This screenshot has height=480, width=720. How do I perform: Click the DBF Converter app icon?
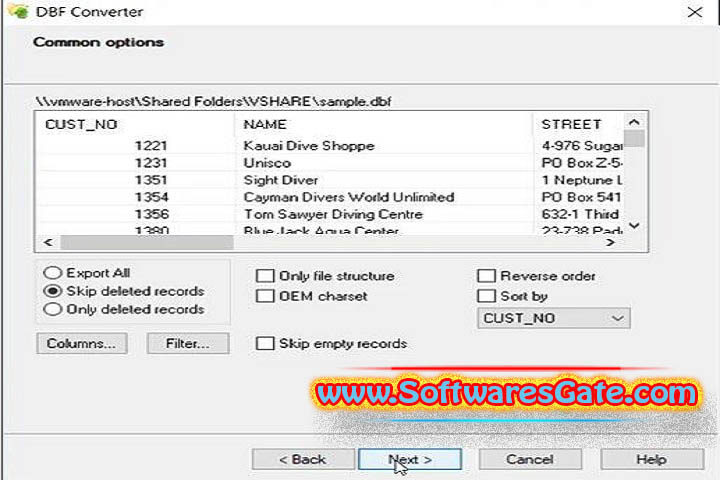click(x=18, y=11)
